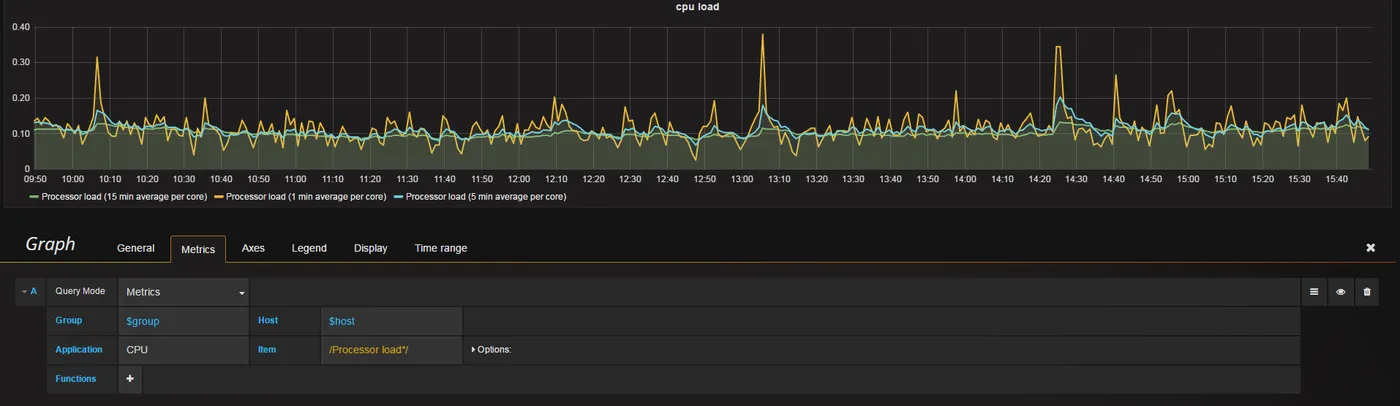Click the Host label

pos(268,321)
